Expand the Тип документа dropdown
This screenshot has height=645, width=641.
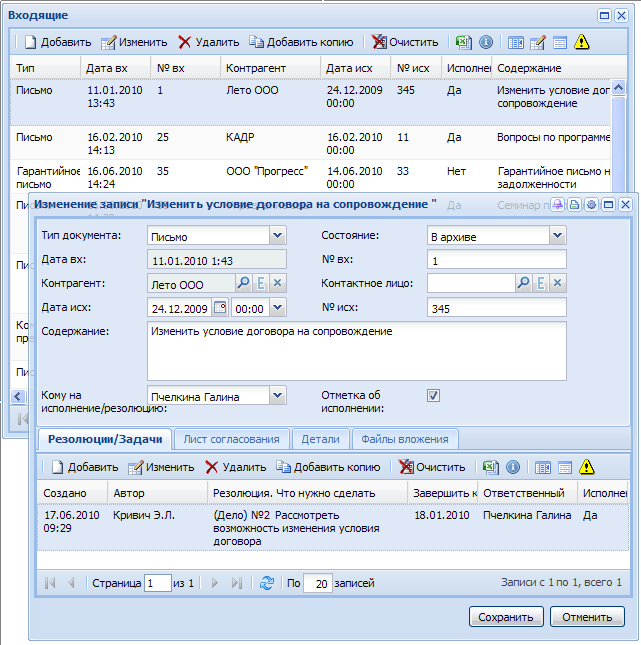(277, 236)
